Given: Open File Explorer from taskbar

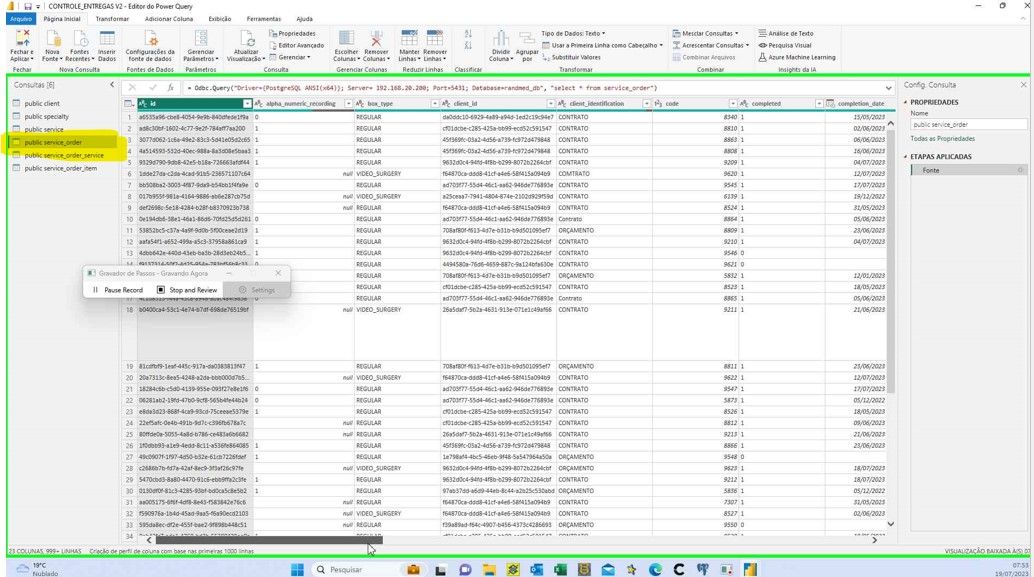Looking at the screenshot, I should (x=489, y=569).
